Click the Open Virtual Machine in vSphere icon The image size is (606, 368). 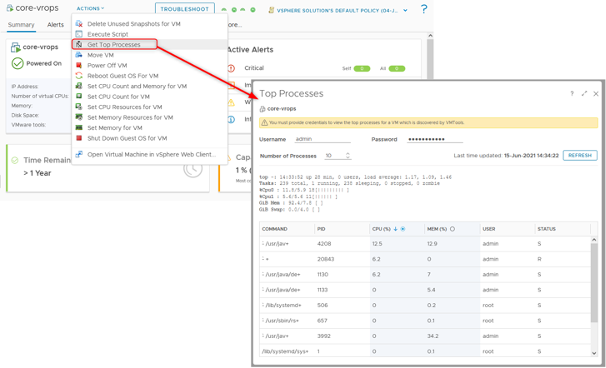79,154
